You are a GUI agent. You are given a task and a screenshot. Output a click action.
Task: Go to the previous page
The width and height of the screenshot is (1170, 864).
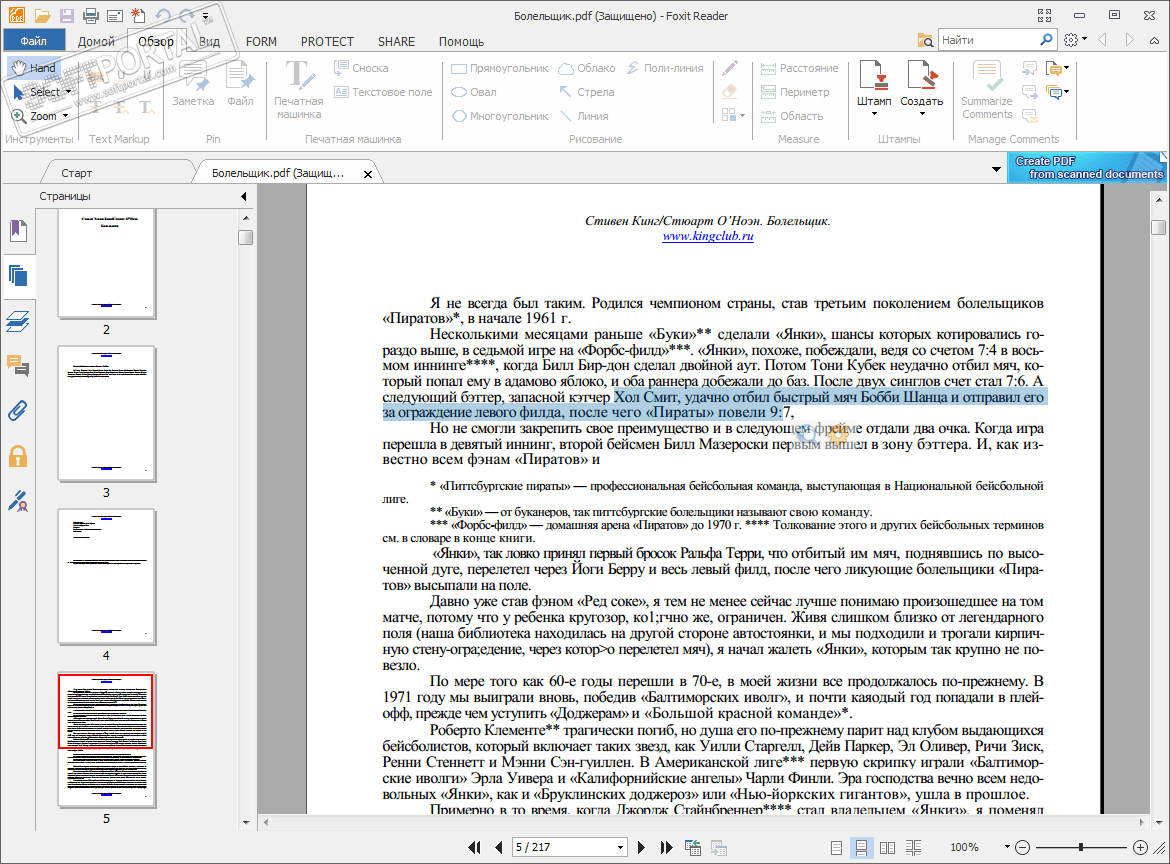click(498, 848)
